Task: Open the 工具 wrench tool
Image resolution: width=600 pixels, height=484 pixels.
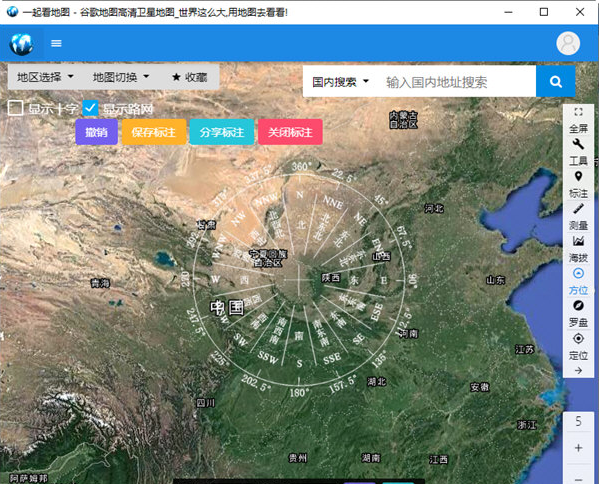Action: pos(578,144)
